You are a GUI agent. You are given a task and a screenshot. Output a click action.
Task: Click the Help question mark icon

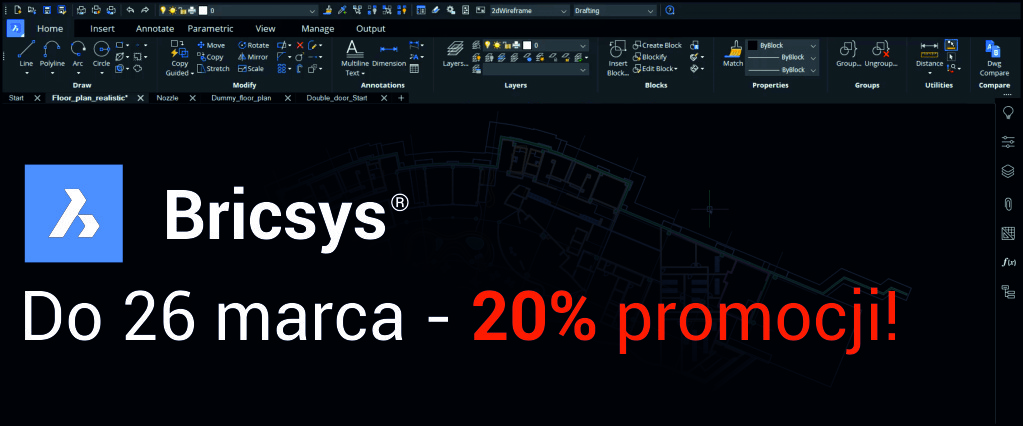point(670,10)
